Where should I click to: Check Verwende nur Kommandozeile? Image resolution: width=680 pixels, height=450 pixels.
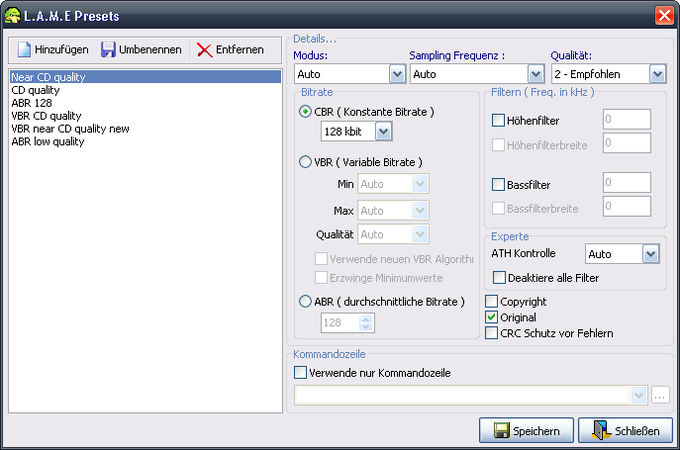point(300,372)
